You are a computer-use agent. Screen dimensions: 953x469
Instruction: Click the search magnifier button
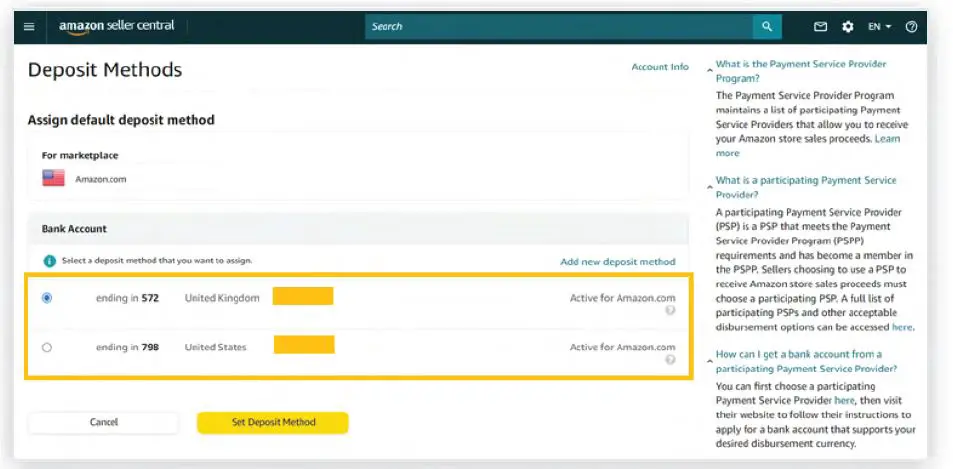[767, 27]
